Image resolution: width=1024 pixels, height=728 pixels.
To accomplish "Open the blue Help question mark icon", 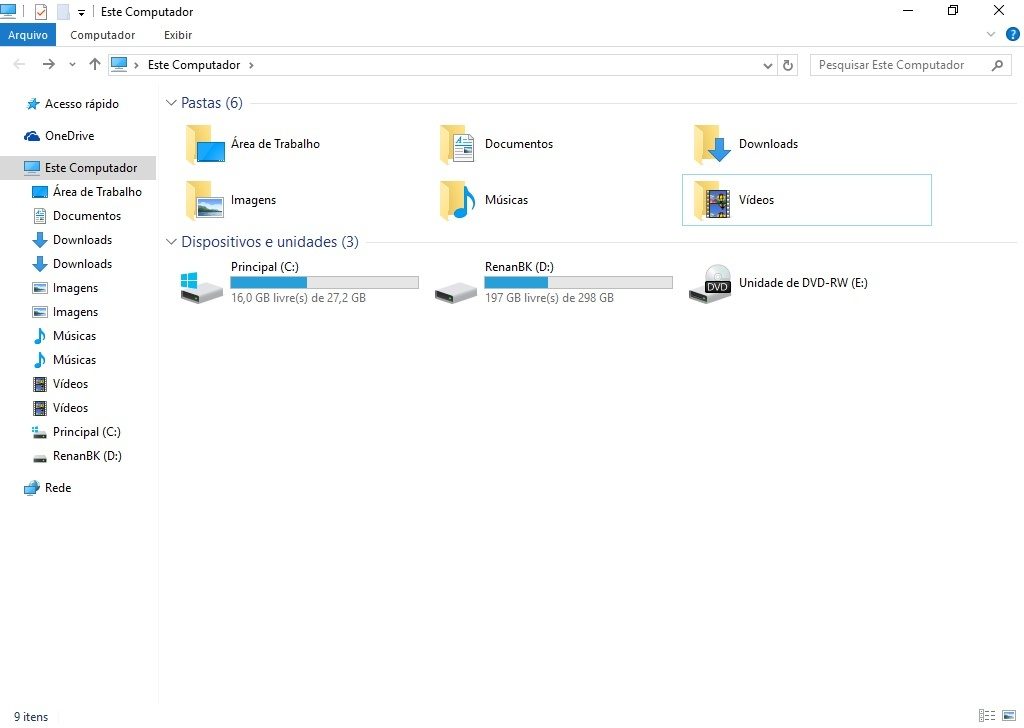I will [x=1012, y=35].
